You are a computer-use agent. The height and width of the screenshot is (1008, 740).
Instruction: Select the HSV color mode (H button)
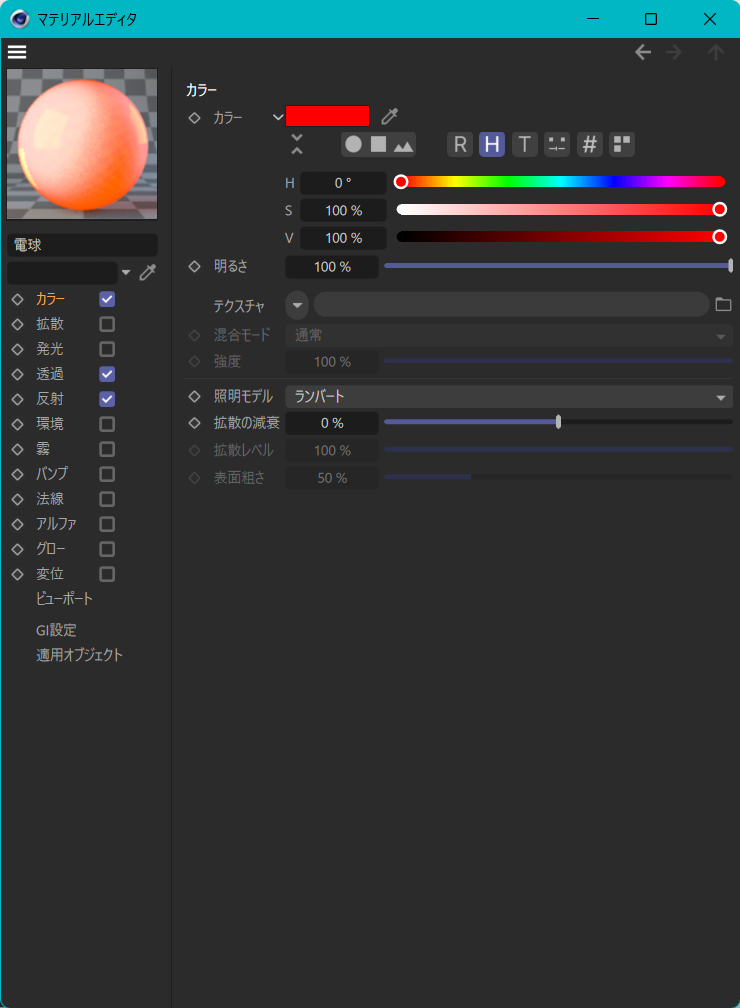pyautogui.click(x=492, y=144)
